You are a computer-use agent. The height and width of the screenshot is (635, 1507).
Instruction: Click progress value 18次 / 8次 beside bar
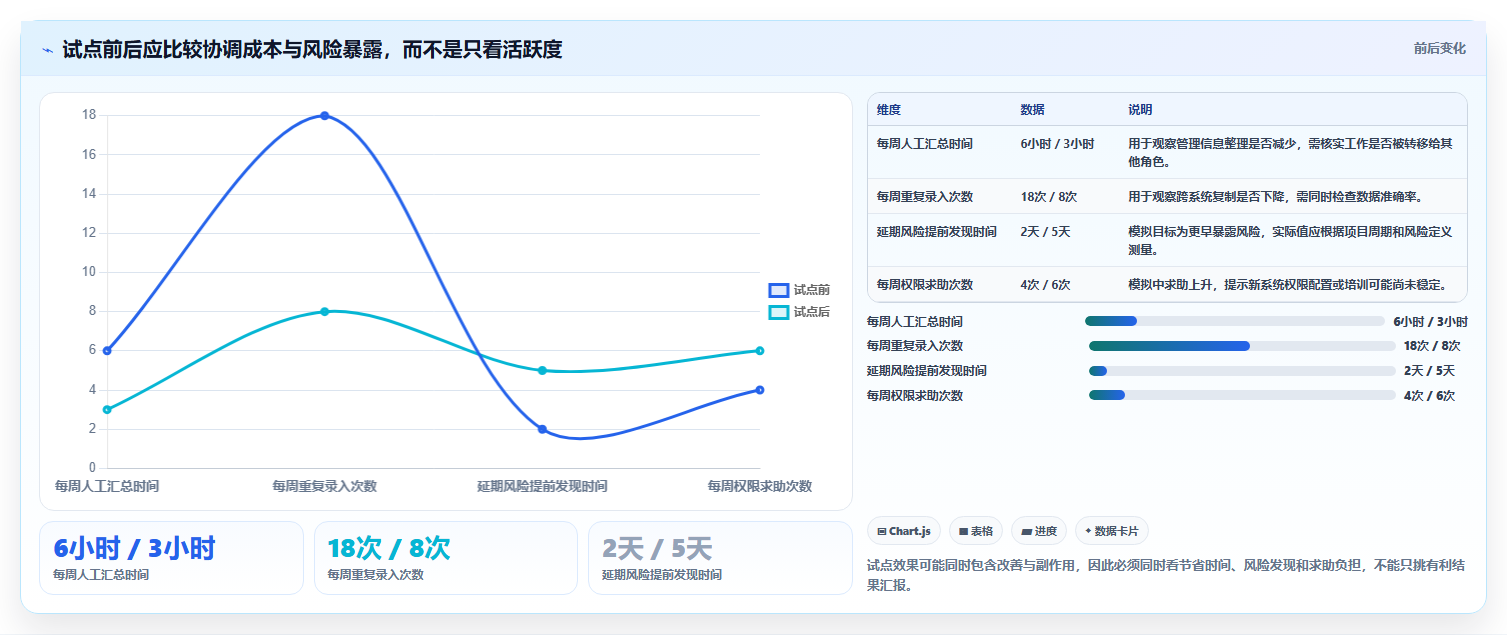point(1432,346)
